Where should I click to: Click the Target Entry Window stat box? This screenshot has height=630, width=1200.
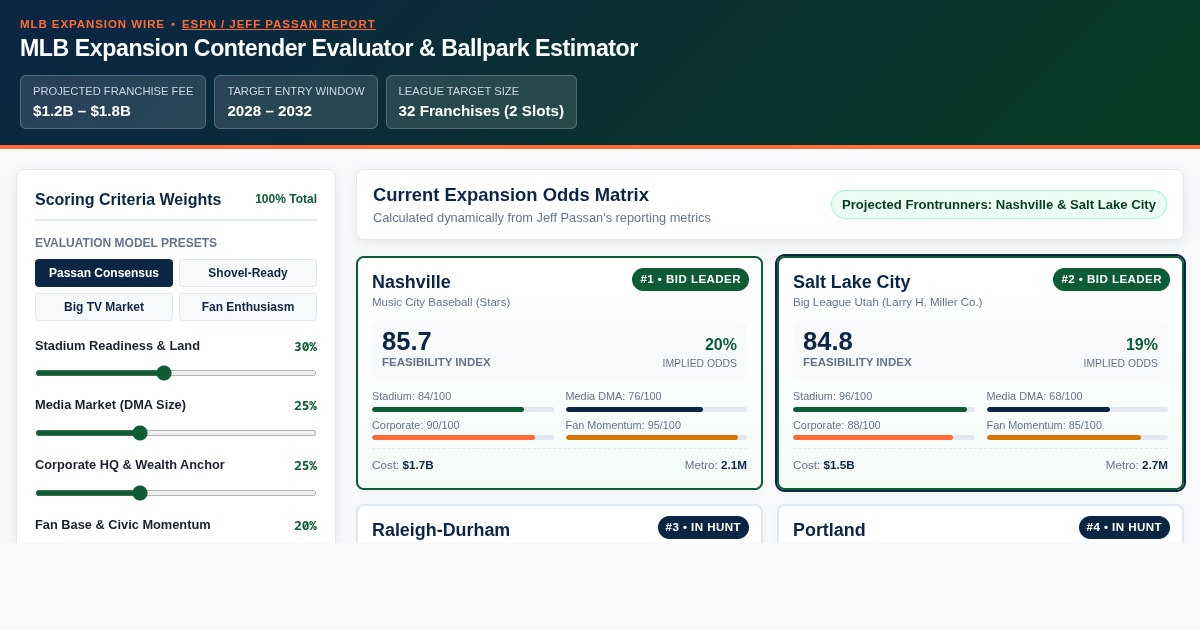(296, 102)
